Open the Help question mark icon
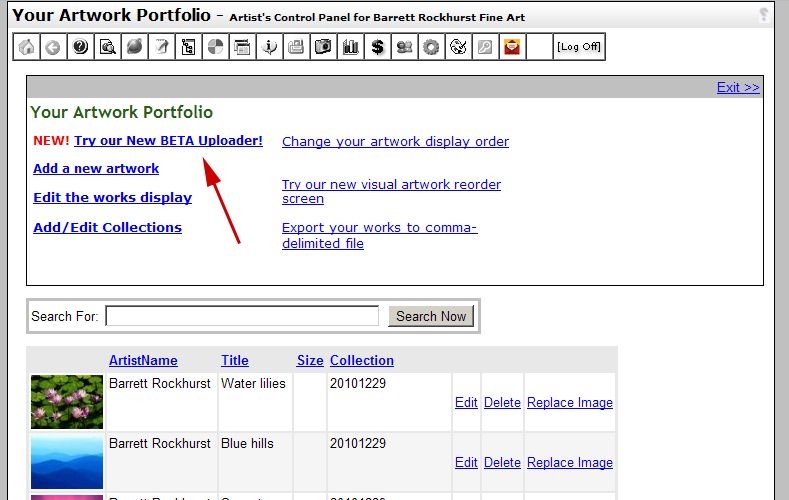 81,47
